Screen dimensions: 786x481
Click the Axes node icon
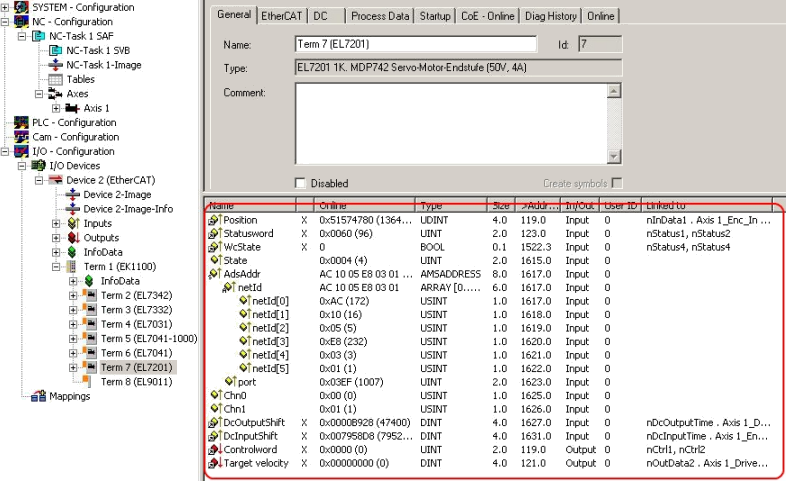pyautogui.click(x=56, y=94)
